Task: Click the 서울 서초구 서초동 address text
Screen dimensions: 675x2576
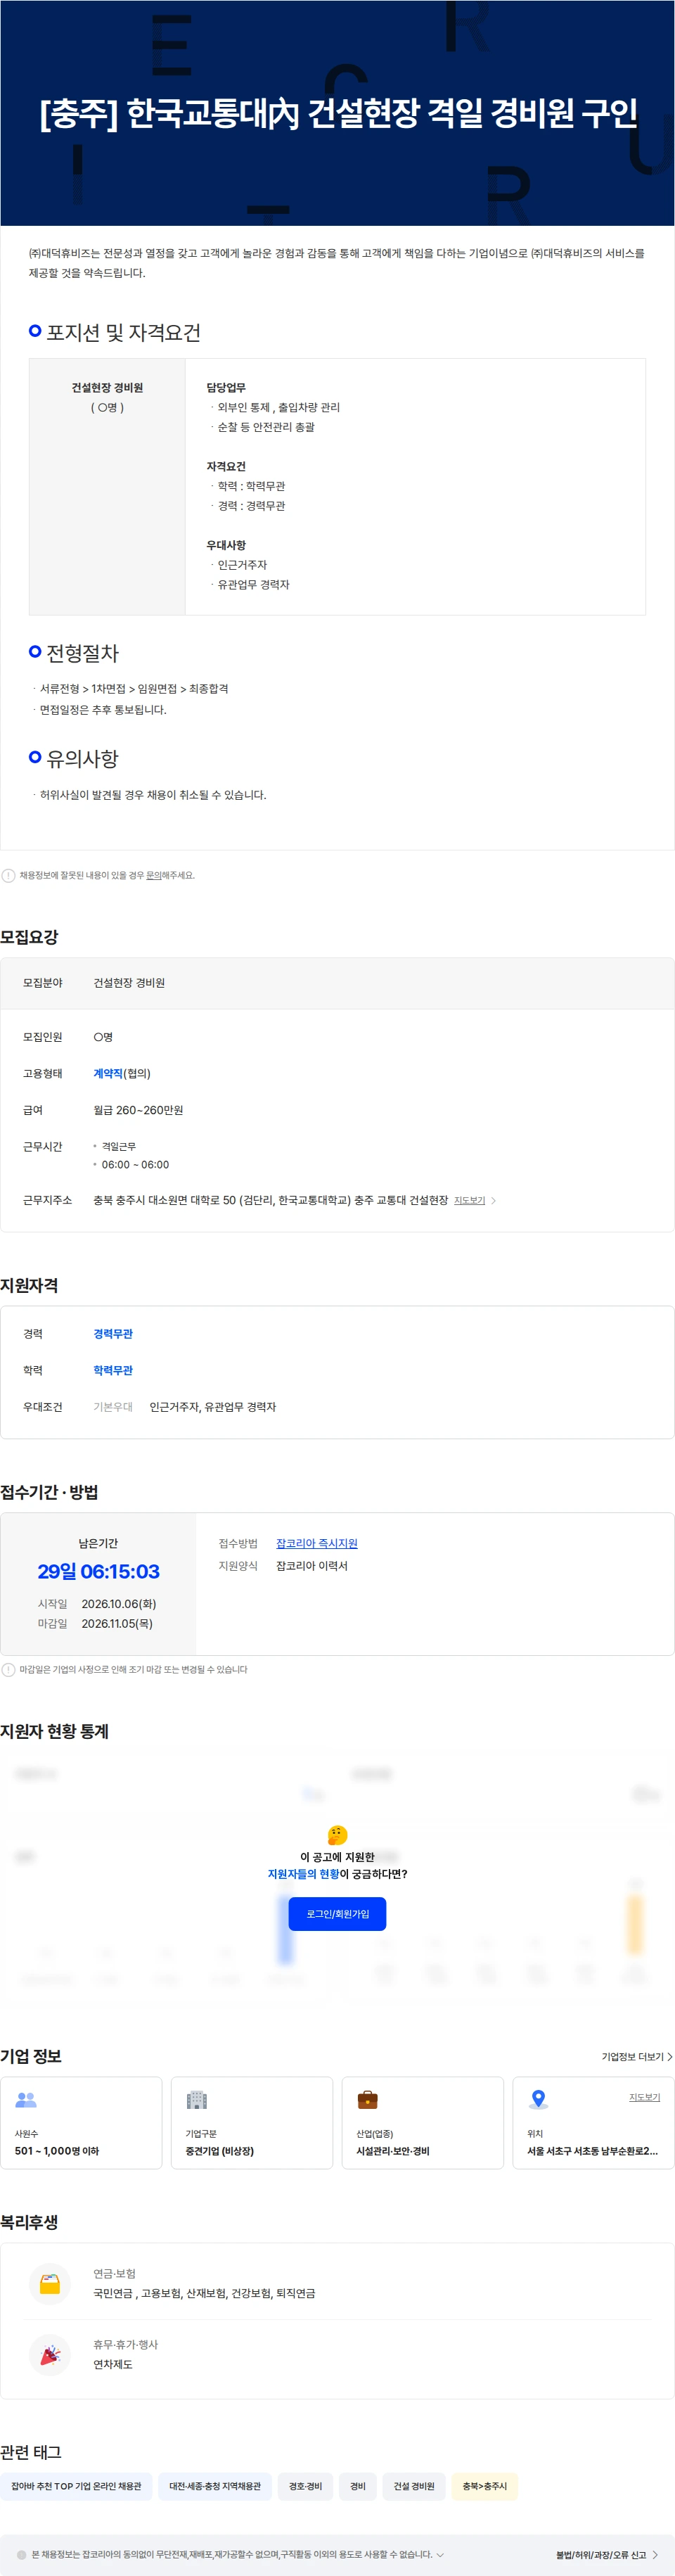Action: tap(592, 2151)
